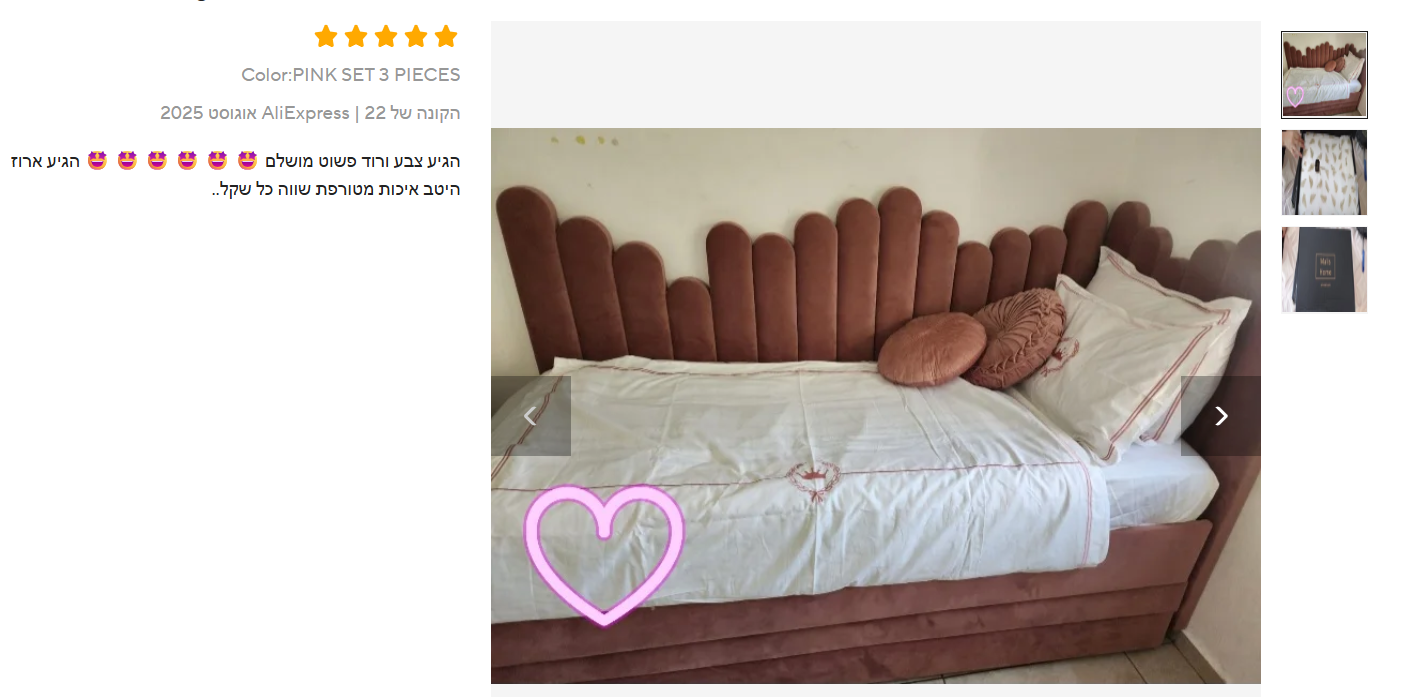Click the pleated round pink cushion
Screen dimensions: 1401x697
(1017, 338)
